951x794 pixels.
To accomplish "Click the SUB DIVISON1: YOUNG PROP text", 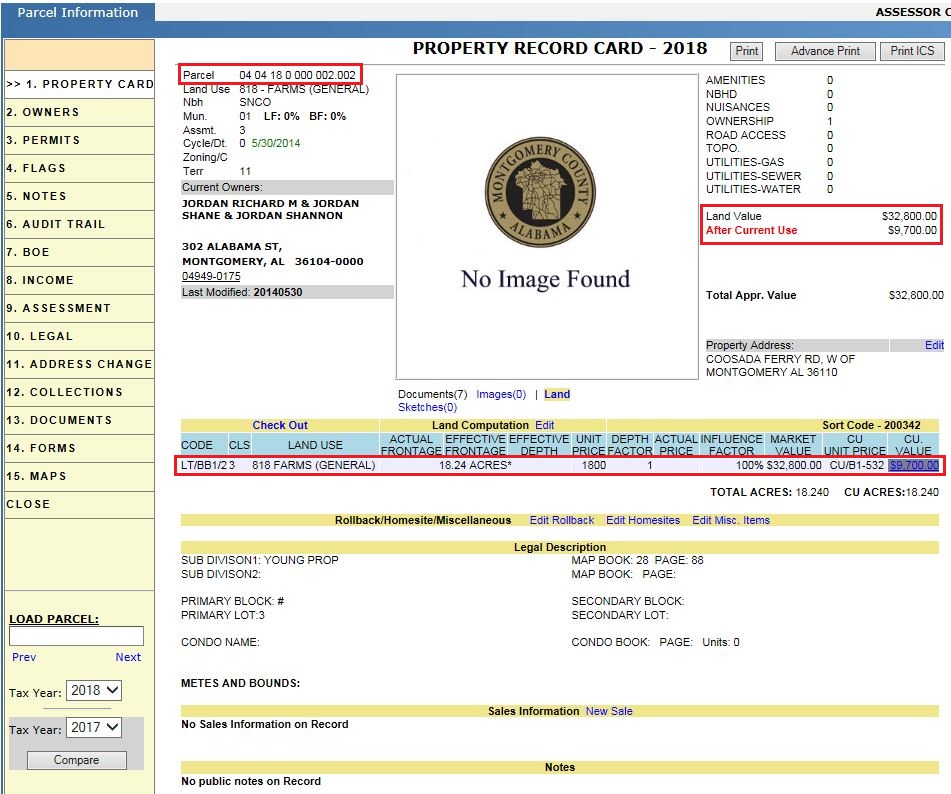I will point(260,560).
